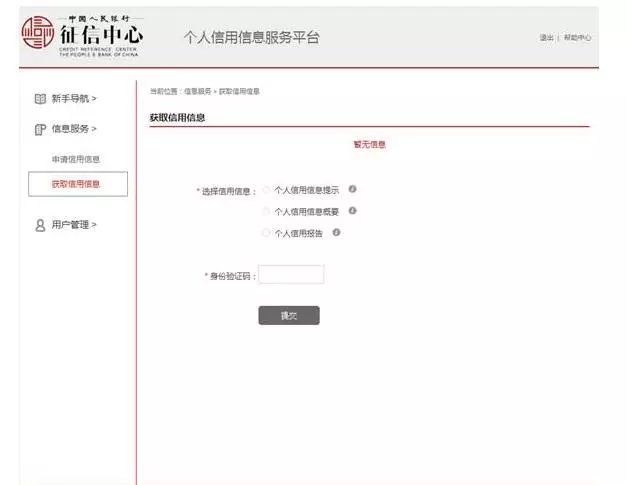Click the 信息服务 document icon

(x=40, y=129)
